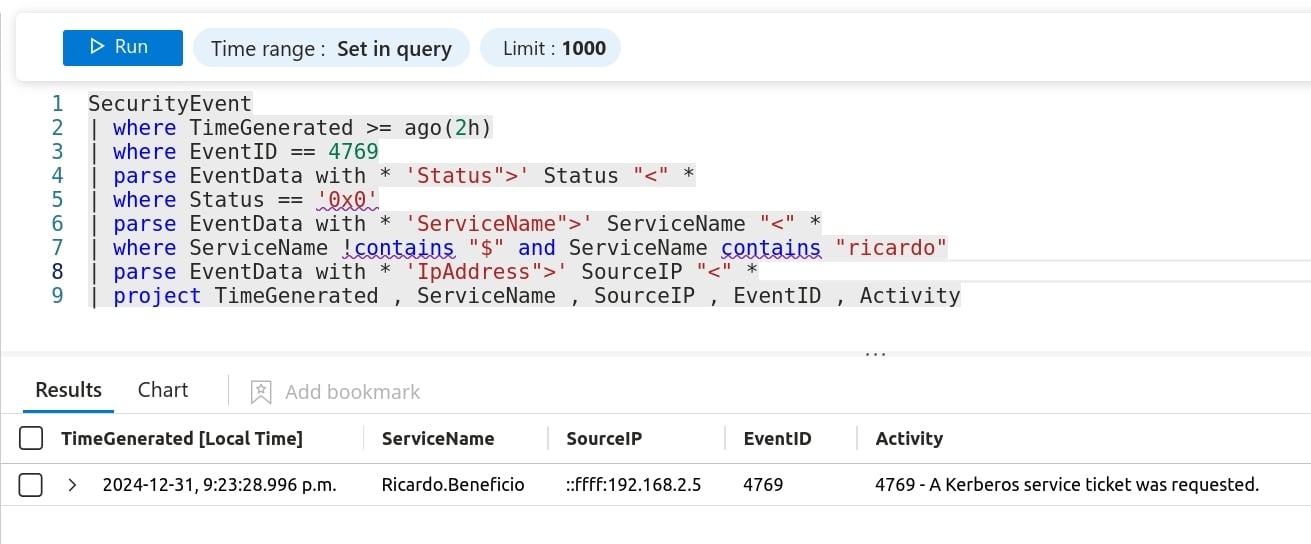Click the underlined '0x0' value in query
Viewport: 1311px width, 544px height.
coord(347,199)
